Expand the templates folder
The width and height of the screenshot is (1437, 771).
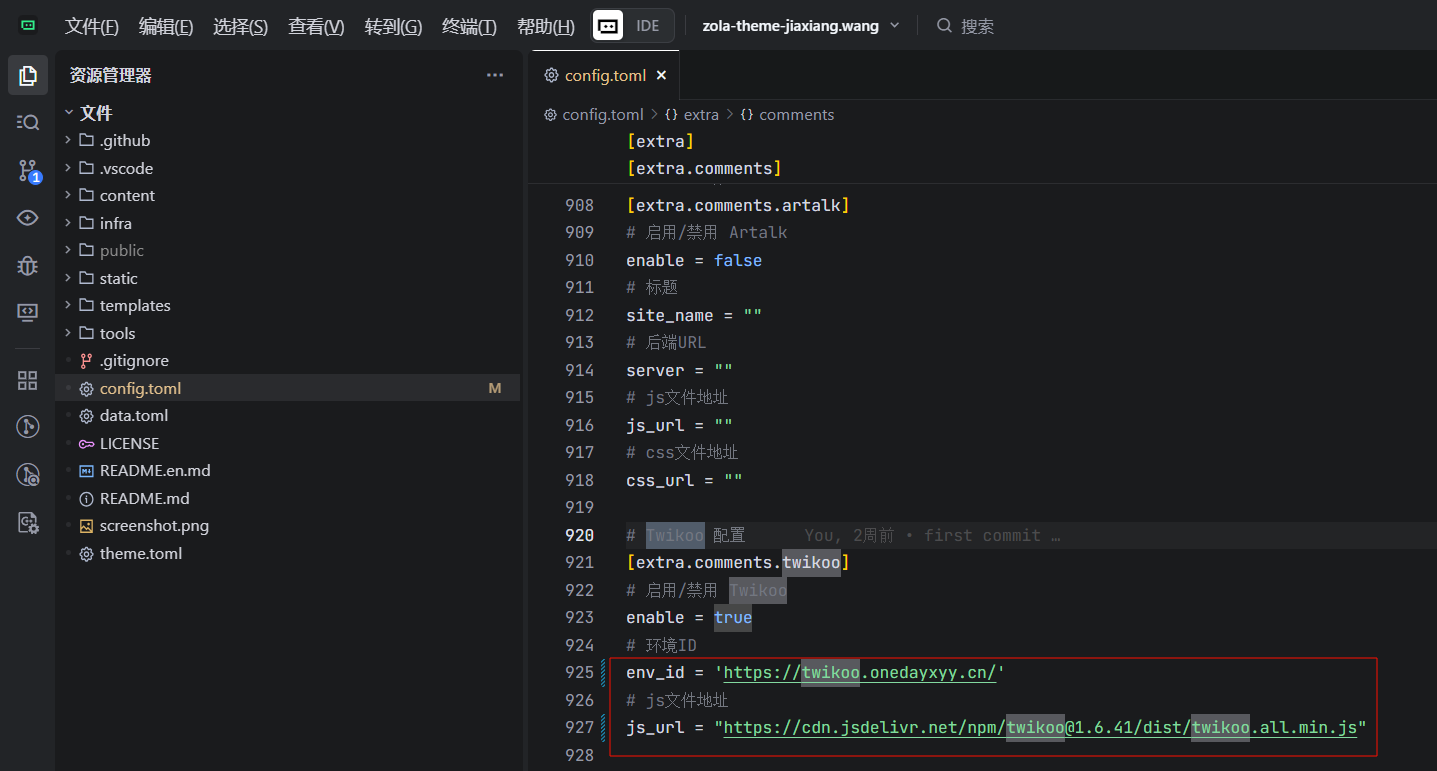68,306
